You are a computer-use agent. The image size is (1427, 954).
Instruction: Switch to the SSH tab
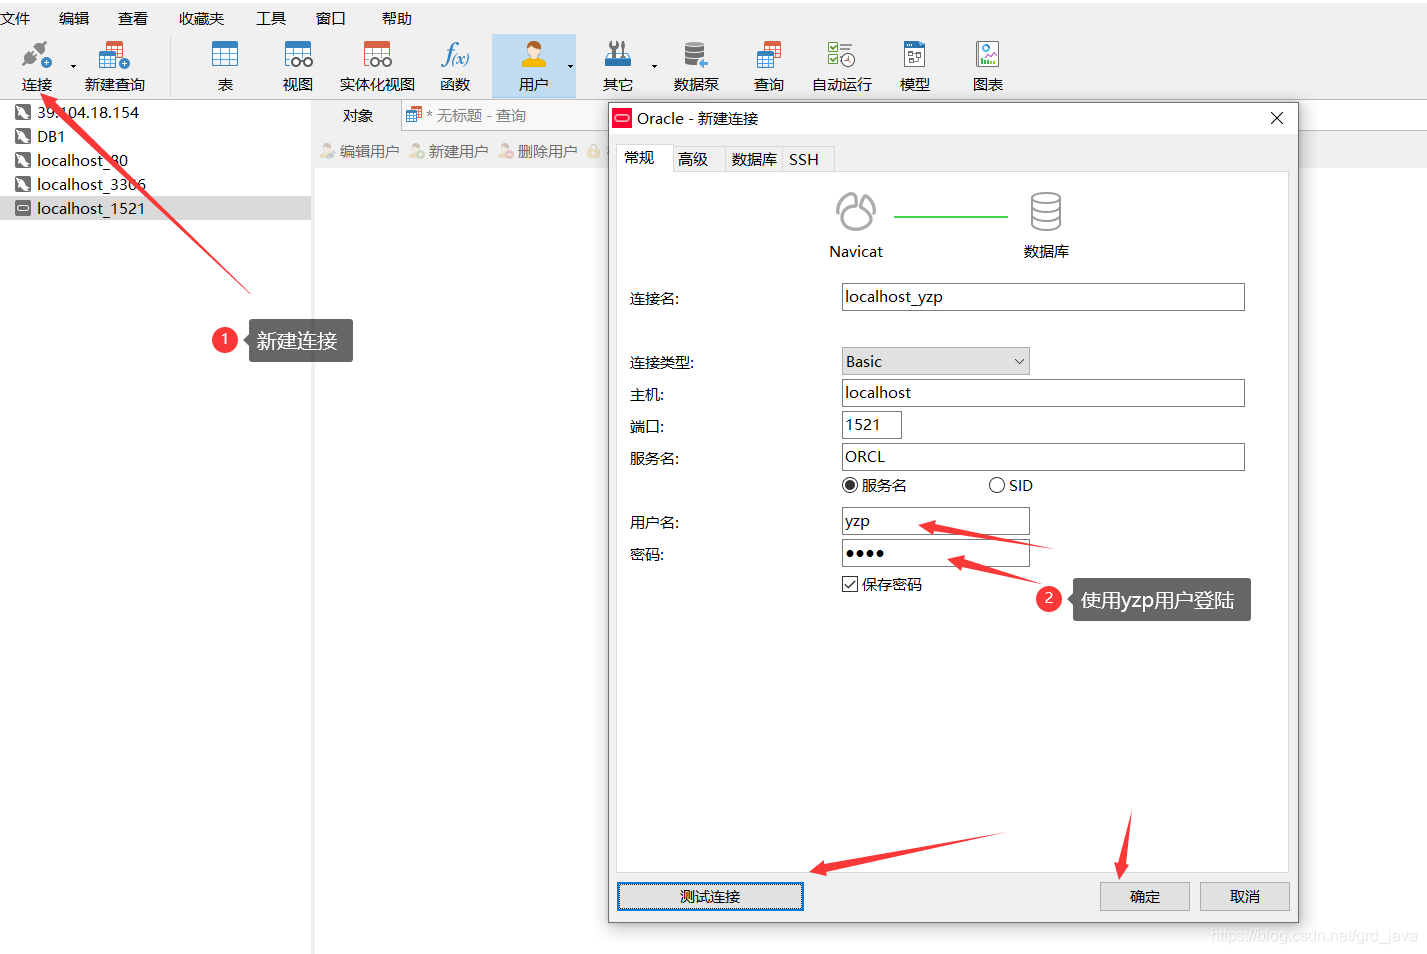click(x=804, y=159)
